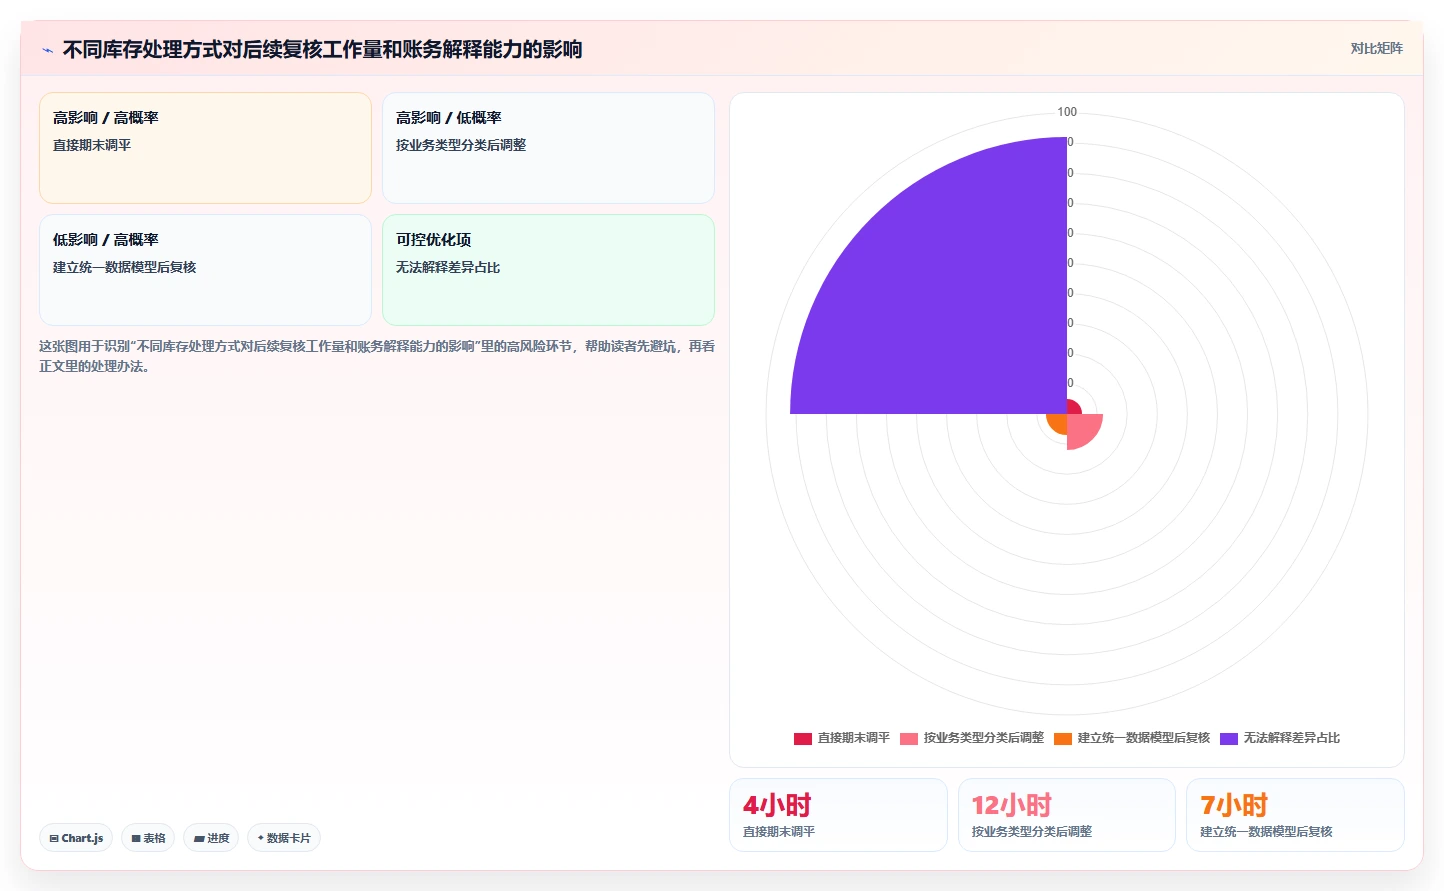Open the 12小时 stat card
The width and height of the screenshot is (1444, 891).
click(1066, 815)
